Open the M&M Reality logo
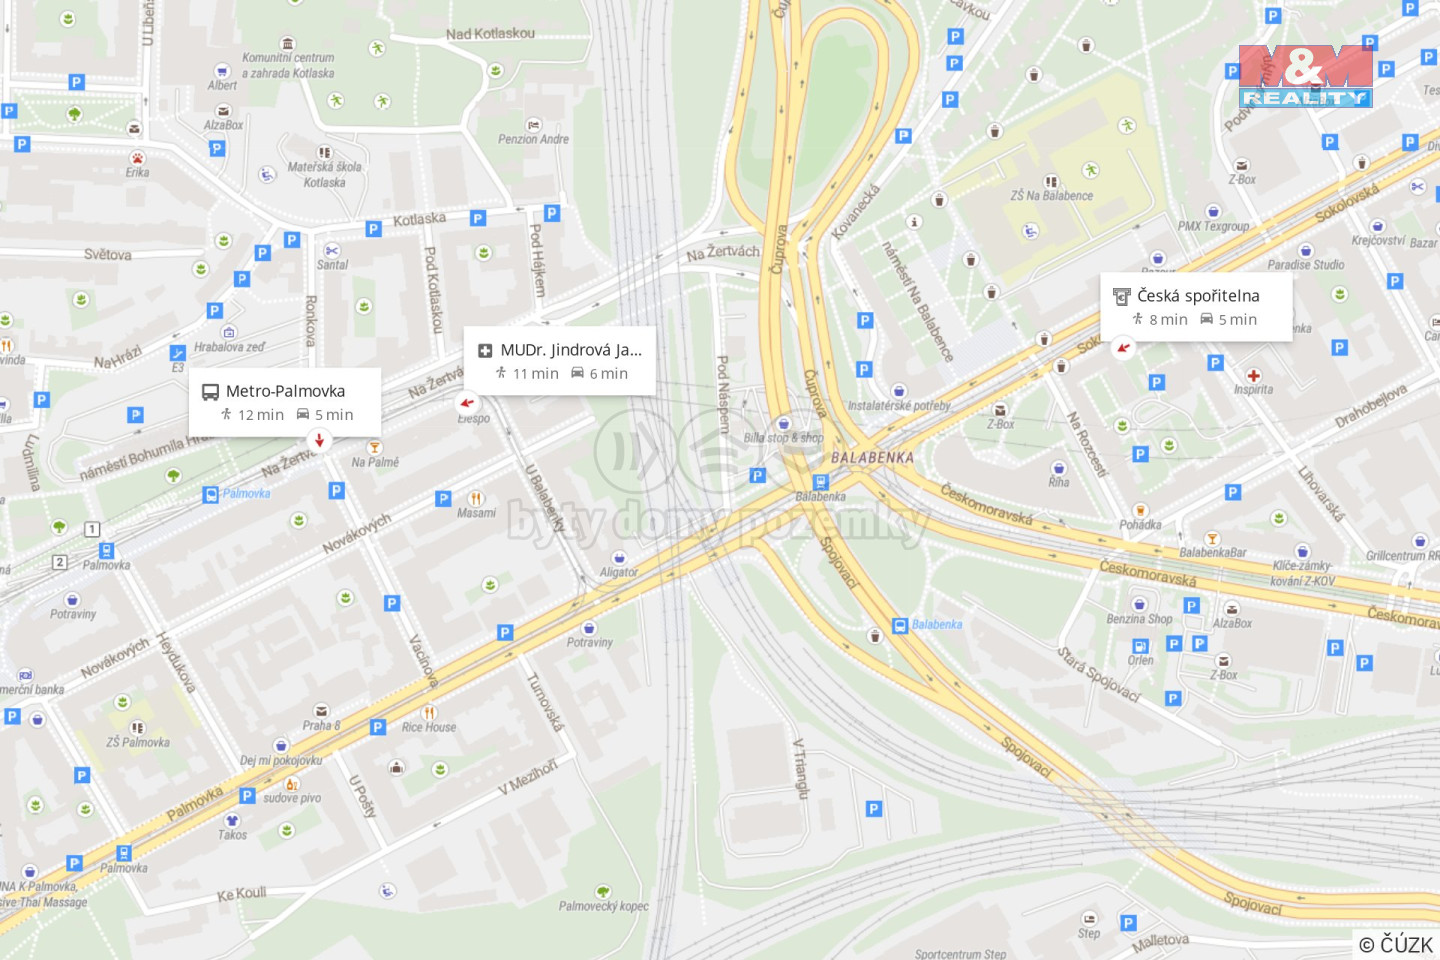This screenshot has height=960, width=1440. coord(1305,76)
